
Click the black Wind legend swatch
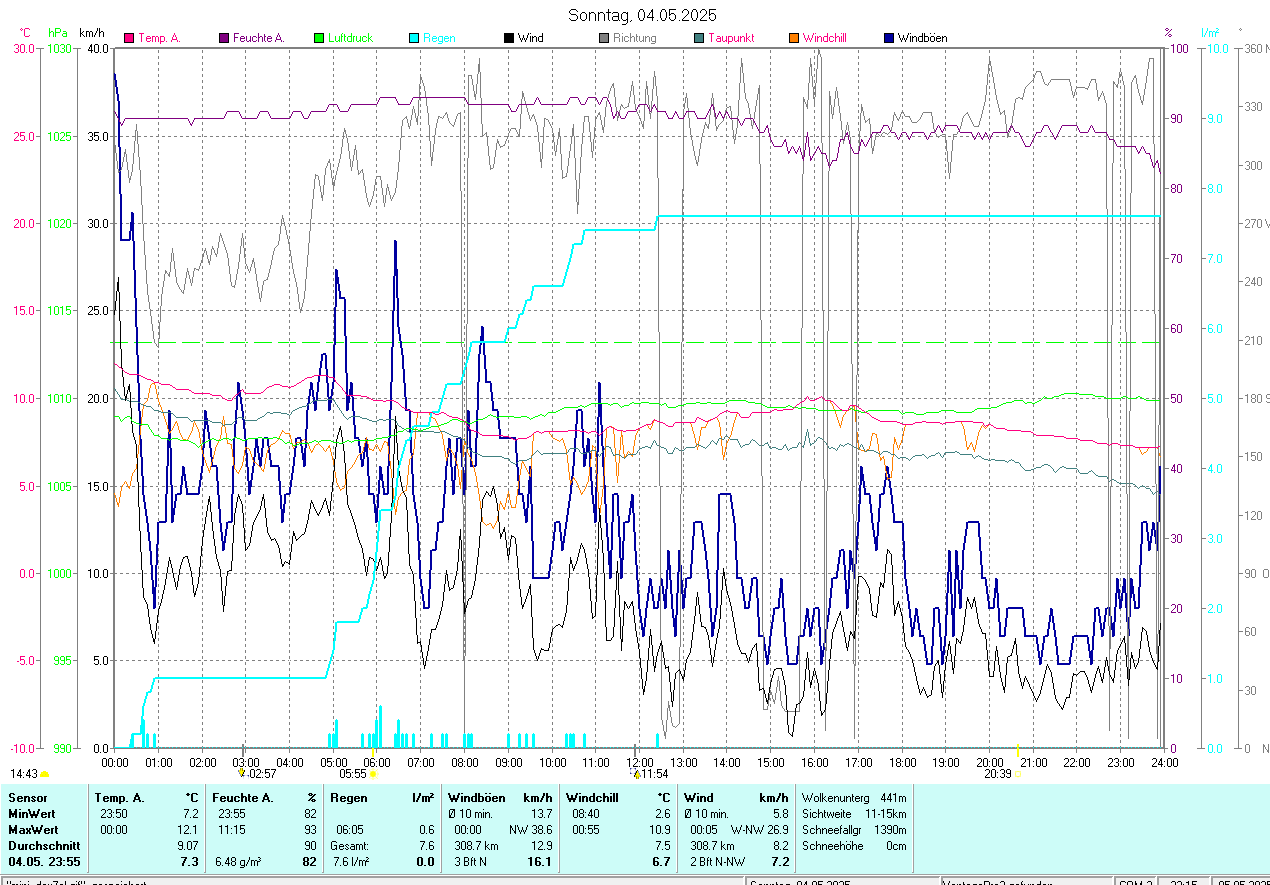click(x=509, y=38)
